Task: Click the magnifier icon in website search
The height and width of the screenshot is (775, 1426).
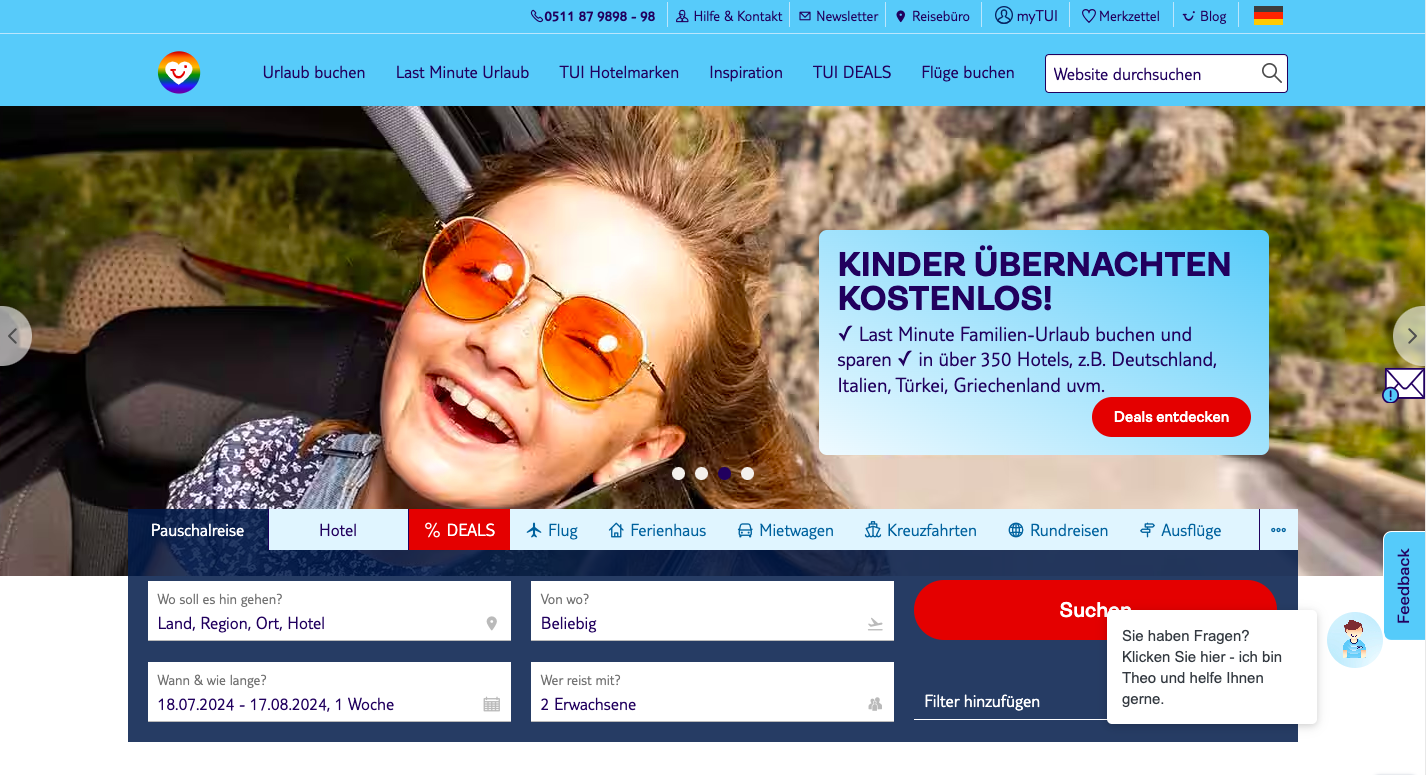Action: point(1271,73)
